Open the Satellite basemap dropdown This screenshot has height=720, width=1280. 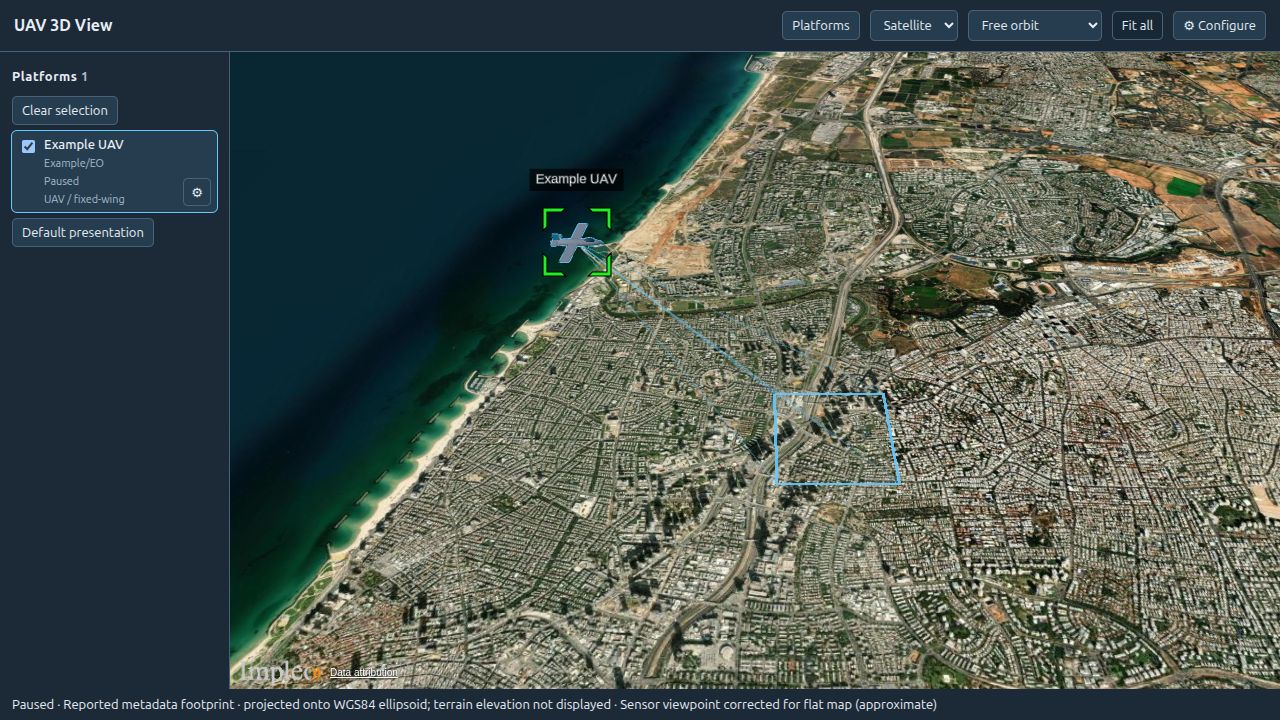914,25
